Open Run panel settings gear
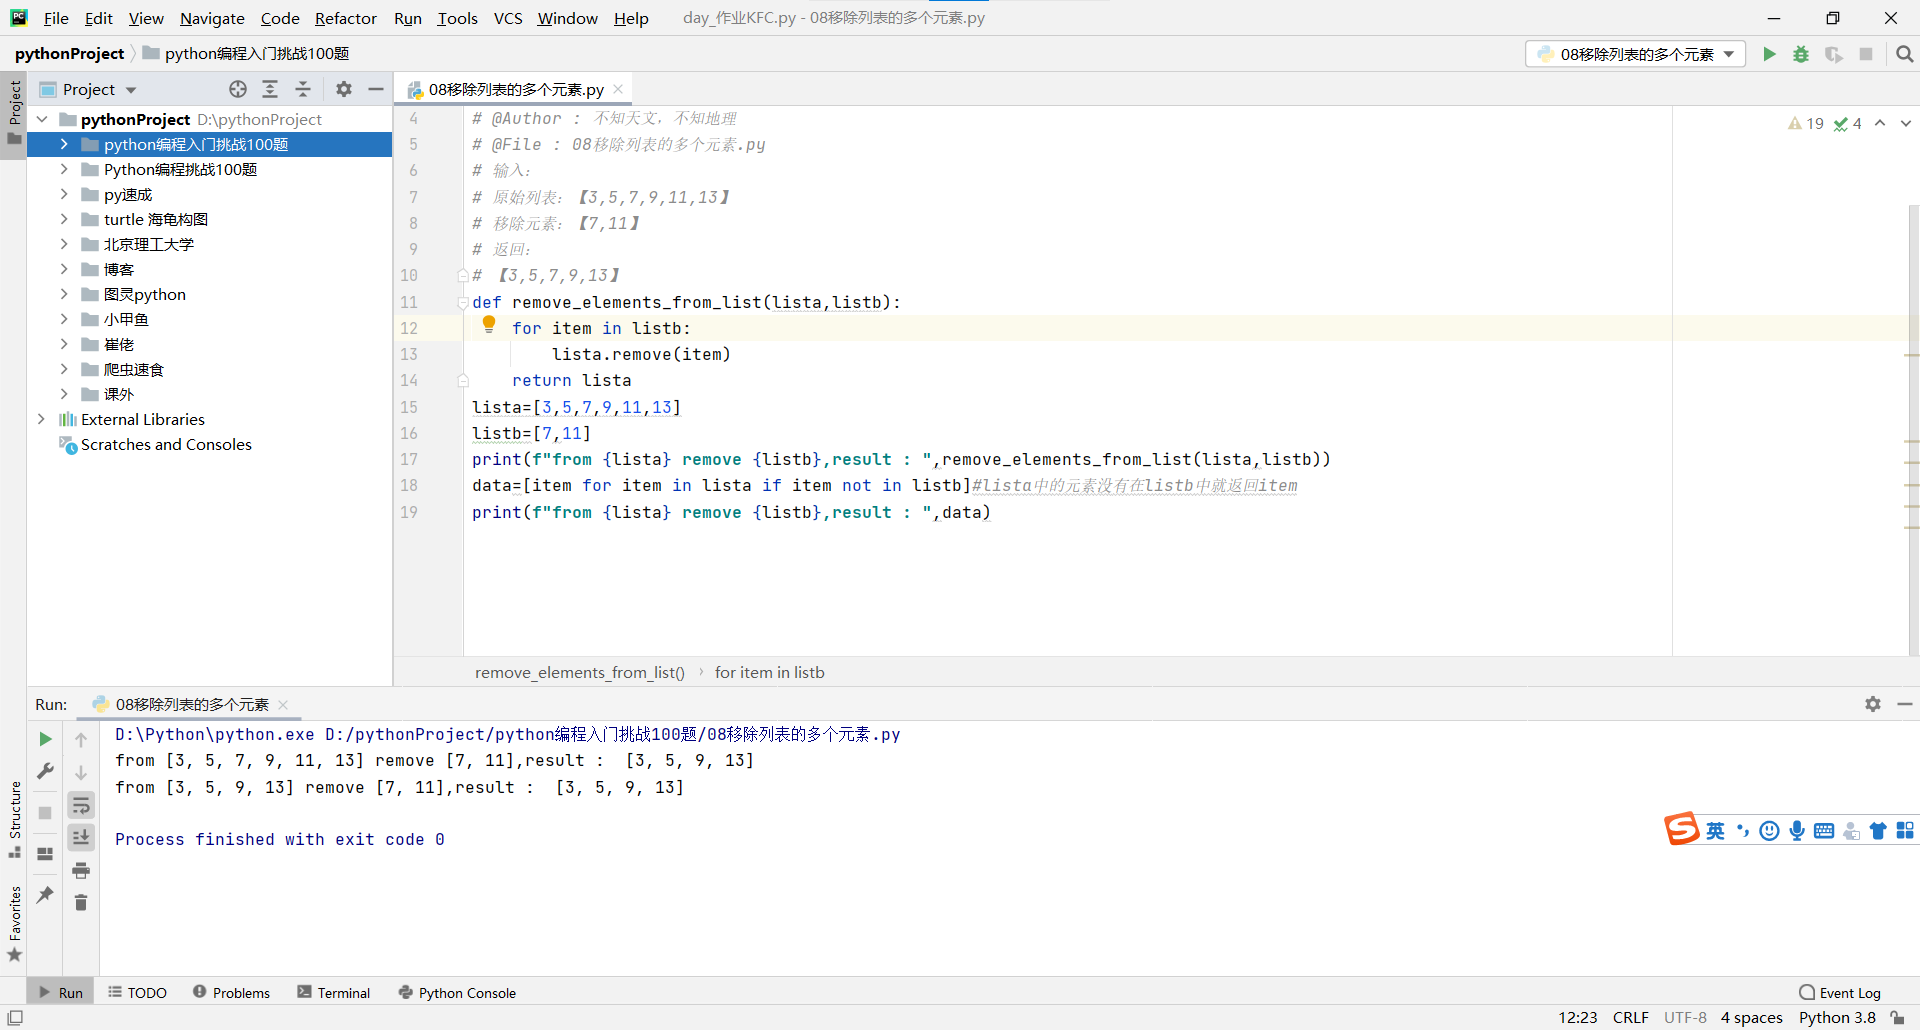The height and width of the screenshot is (1030, 1920). 1873,704
